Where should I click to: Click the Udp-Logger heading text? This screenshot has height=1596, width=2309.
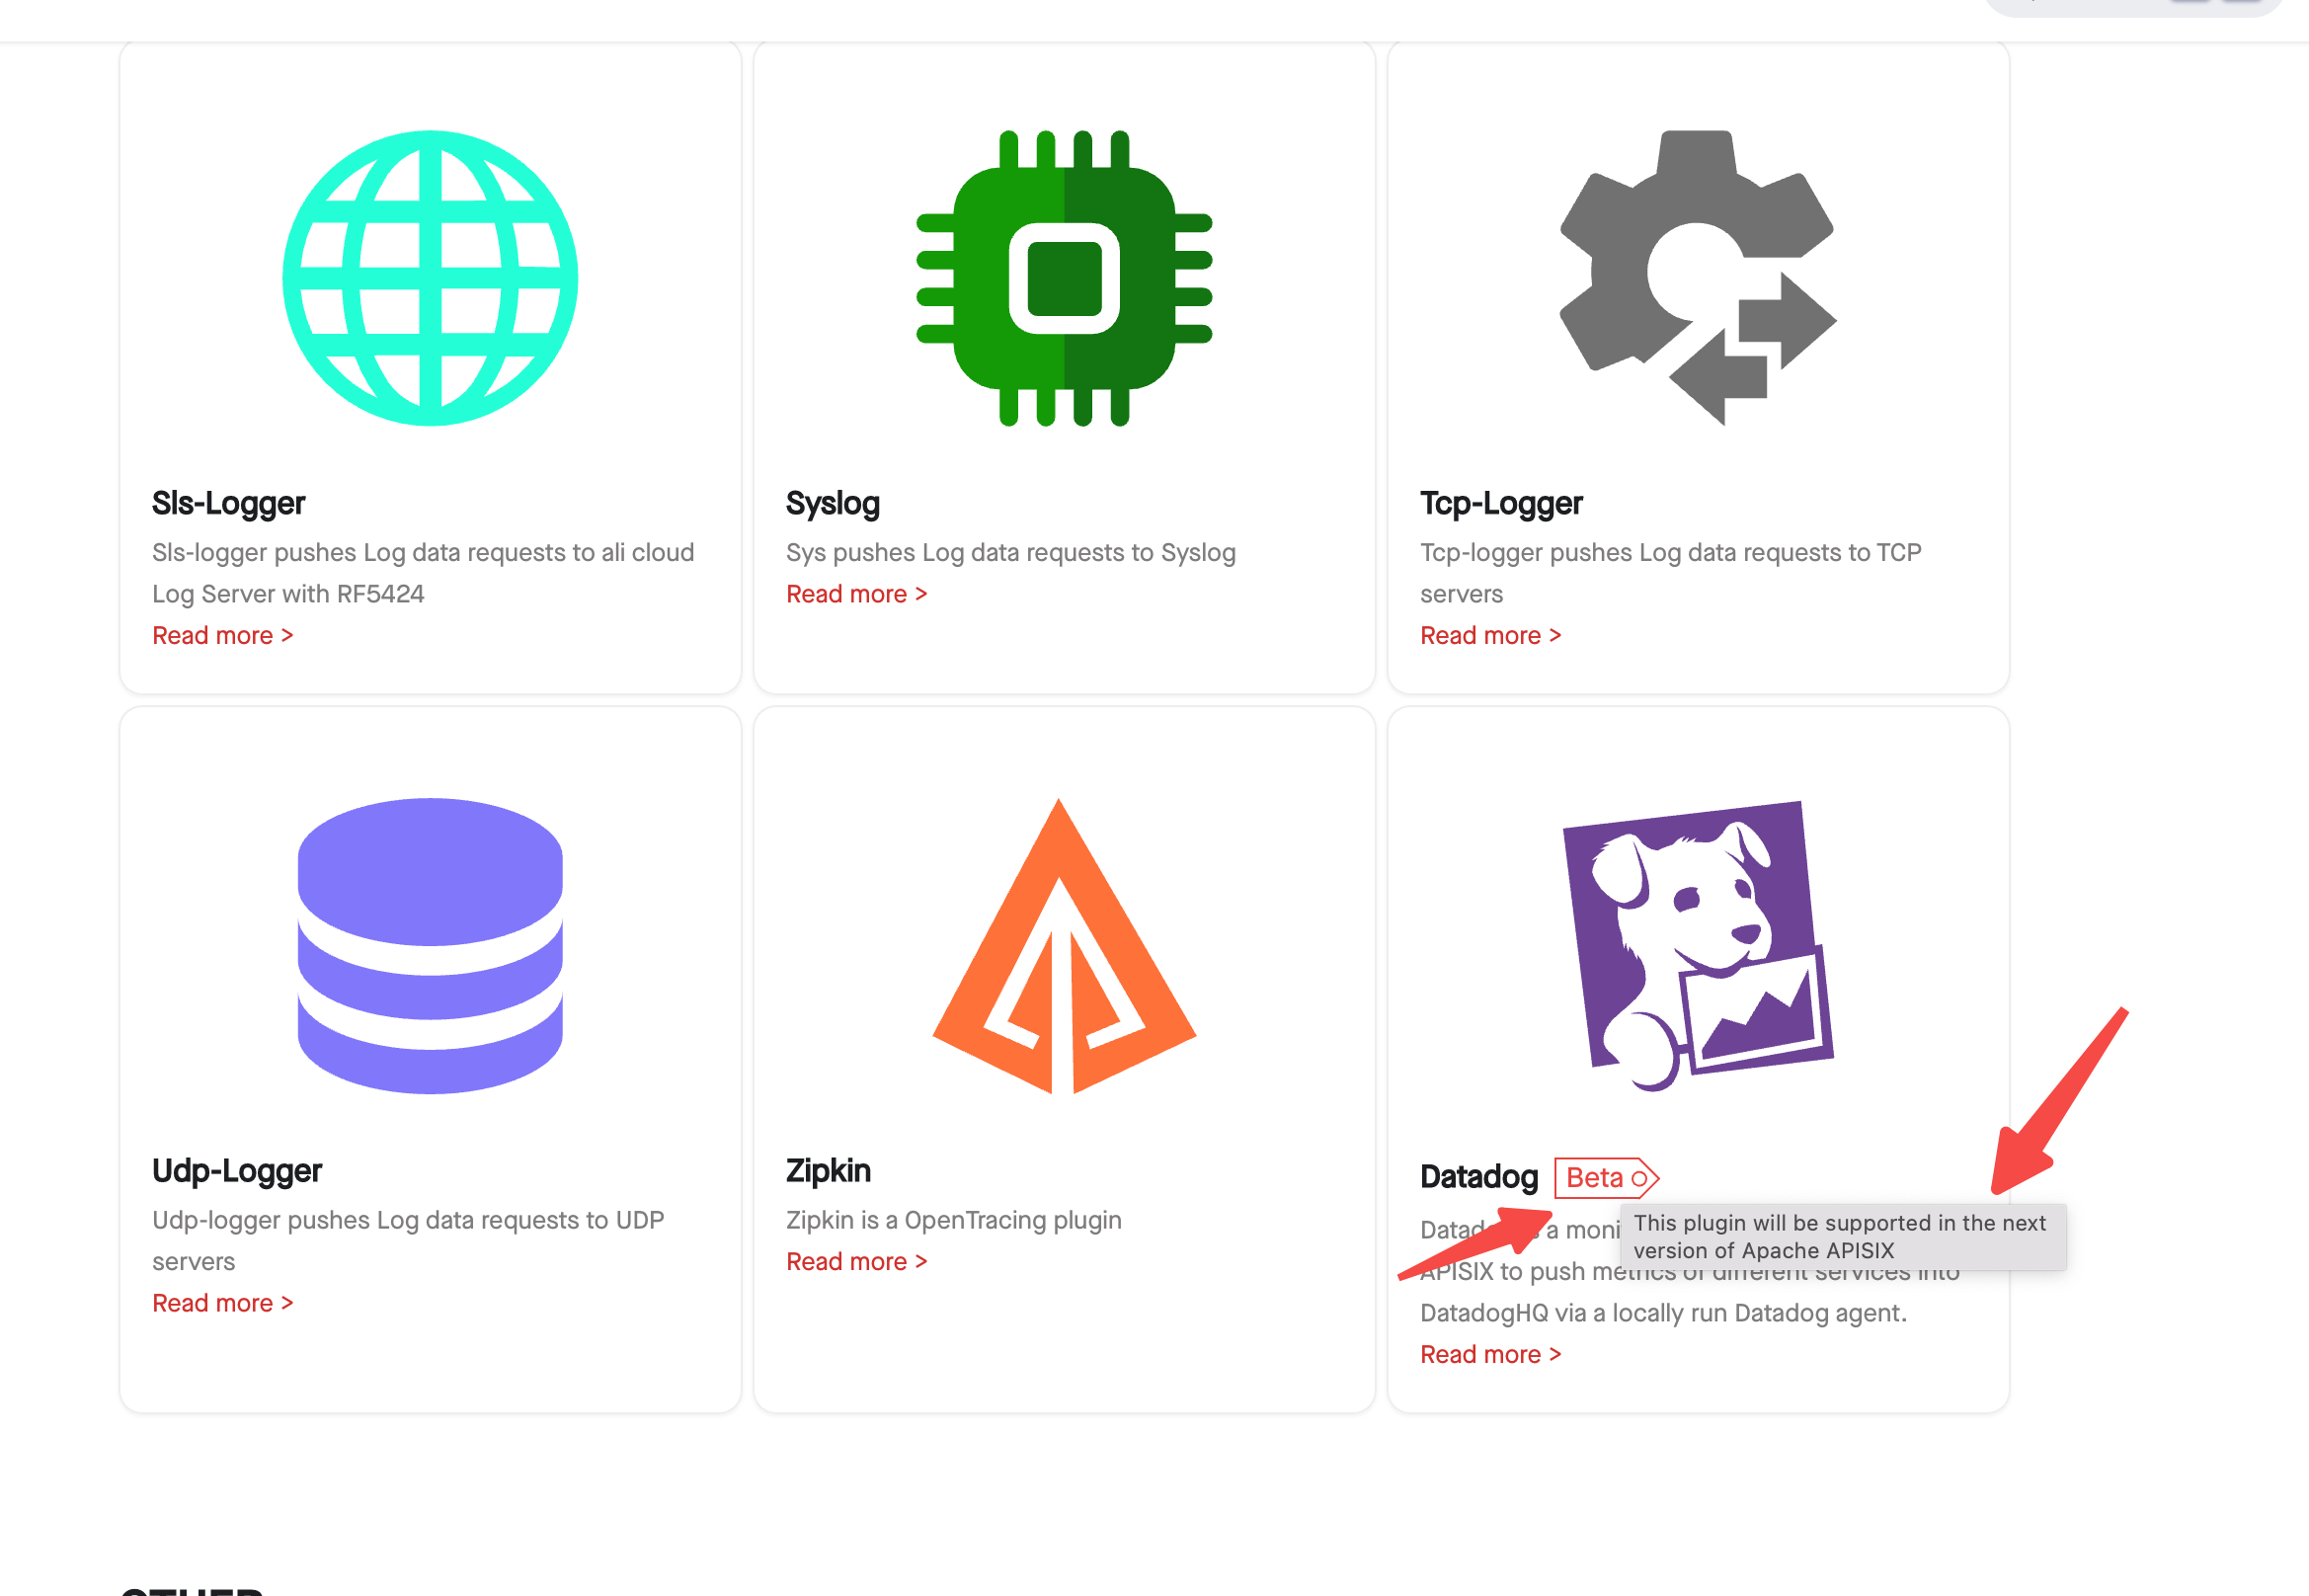(x=236, y=1170)
